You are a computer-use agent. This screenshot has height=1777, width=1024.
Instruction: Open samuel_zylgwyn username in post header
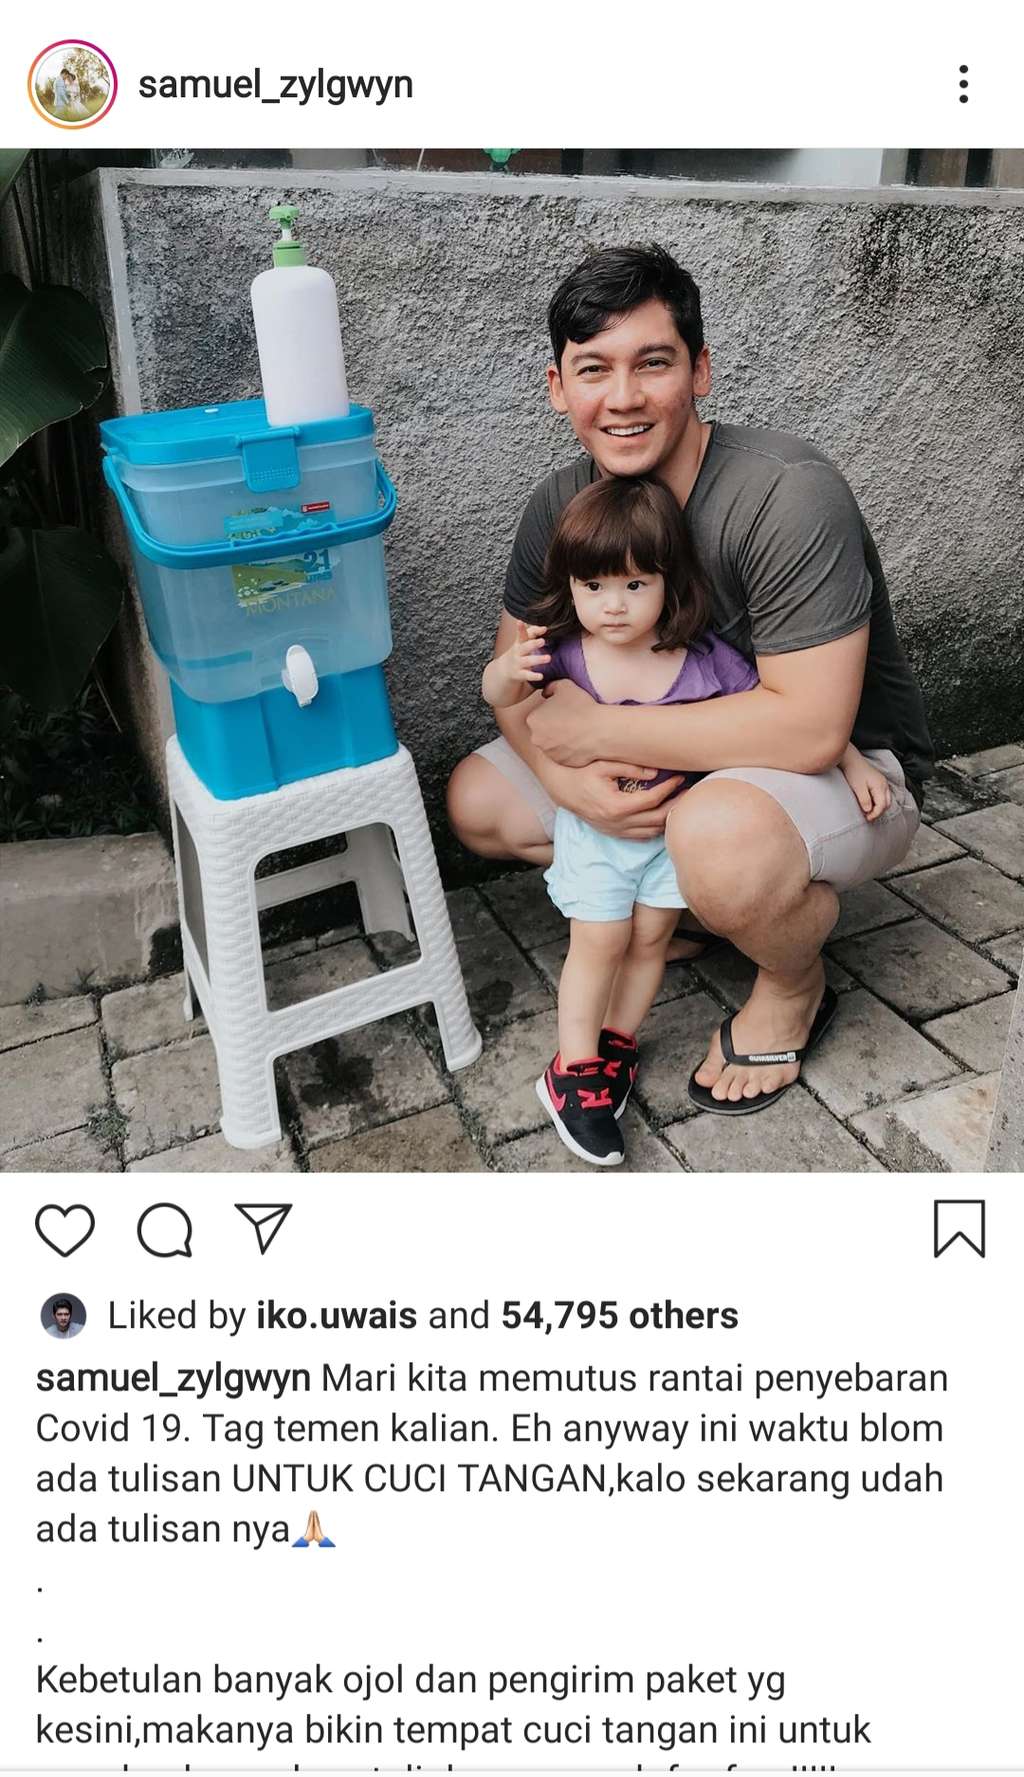(275, 85)
